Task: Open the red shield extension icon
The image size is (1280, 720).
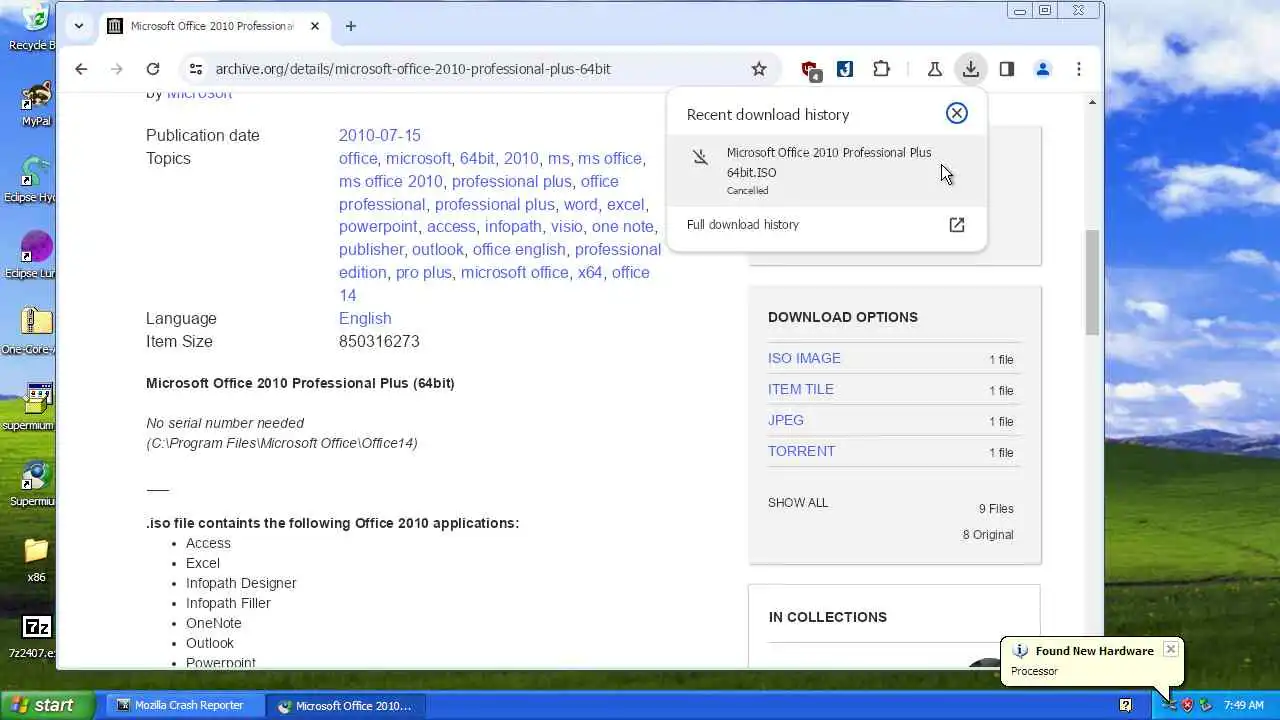Action: click(810, 69)
